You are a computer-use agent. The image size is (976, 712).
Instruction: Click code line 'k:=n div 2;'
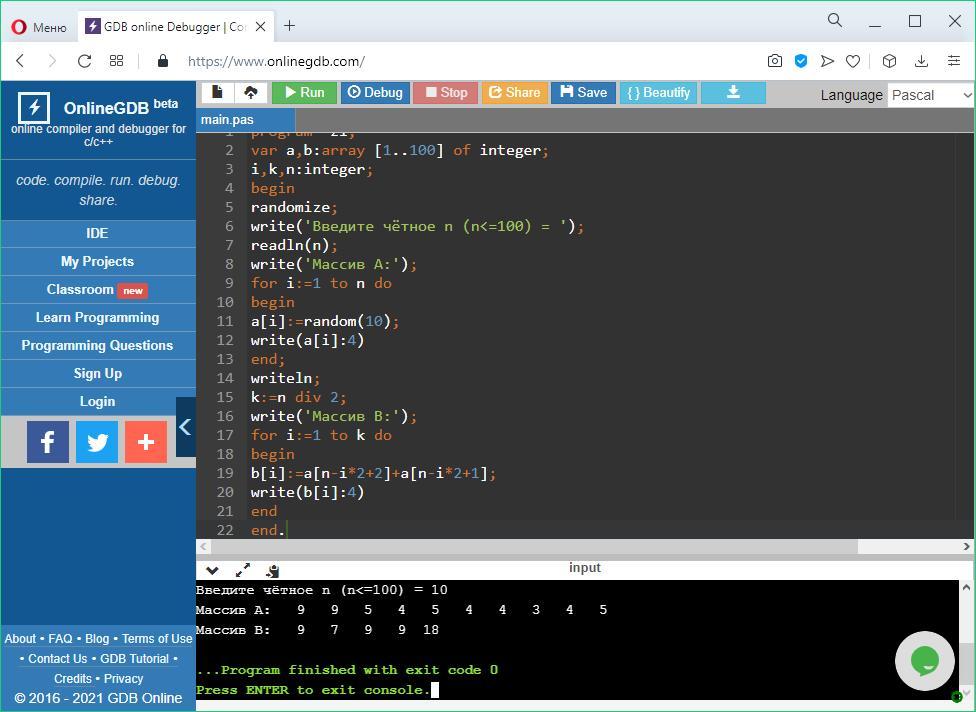click(x=299, y=397)
